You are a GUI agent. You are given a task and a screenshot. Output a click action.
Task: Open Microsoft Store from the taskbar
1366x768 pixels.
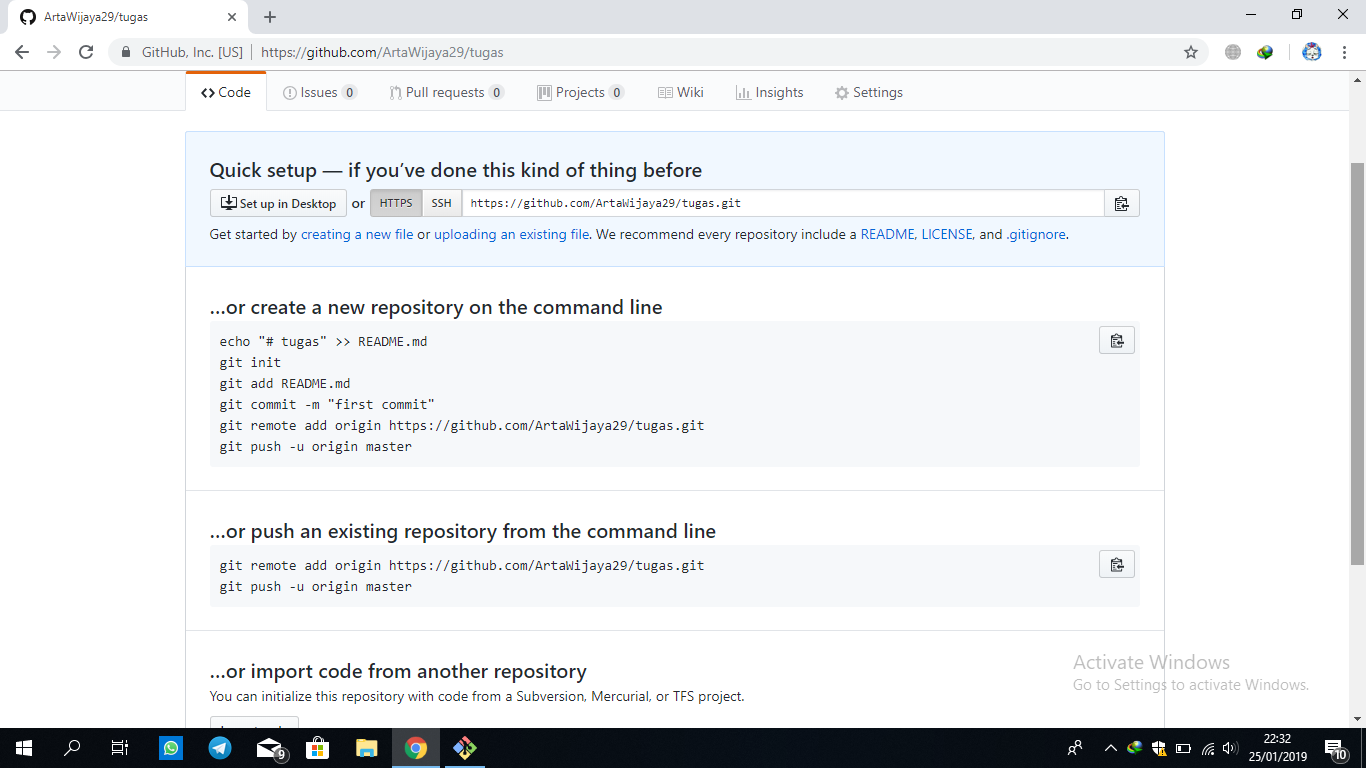[x=317, y=748]
